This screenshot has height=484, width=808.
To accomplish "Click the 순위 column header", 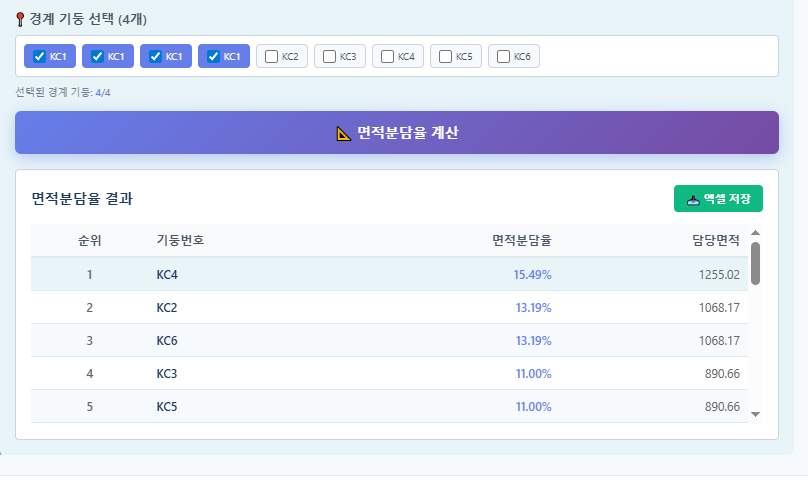I will pos(89,240).
